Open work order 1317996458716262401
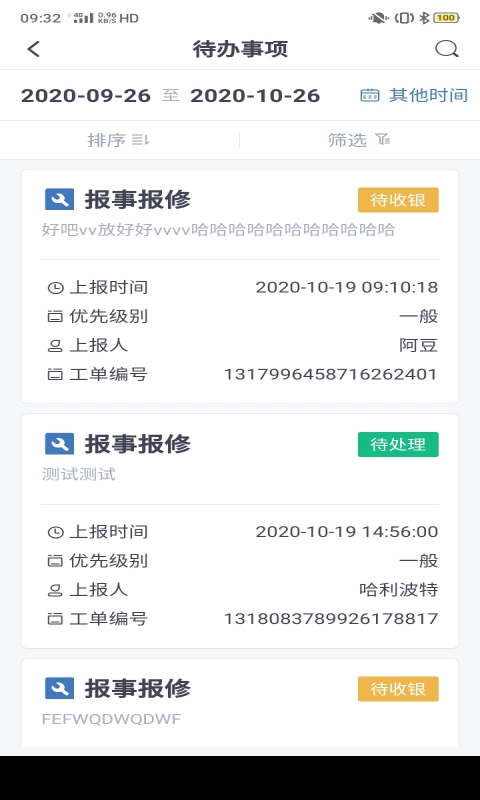This screenshot has width=480, height=800. coord(240,287)
